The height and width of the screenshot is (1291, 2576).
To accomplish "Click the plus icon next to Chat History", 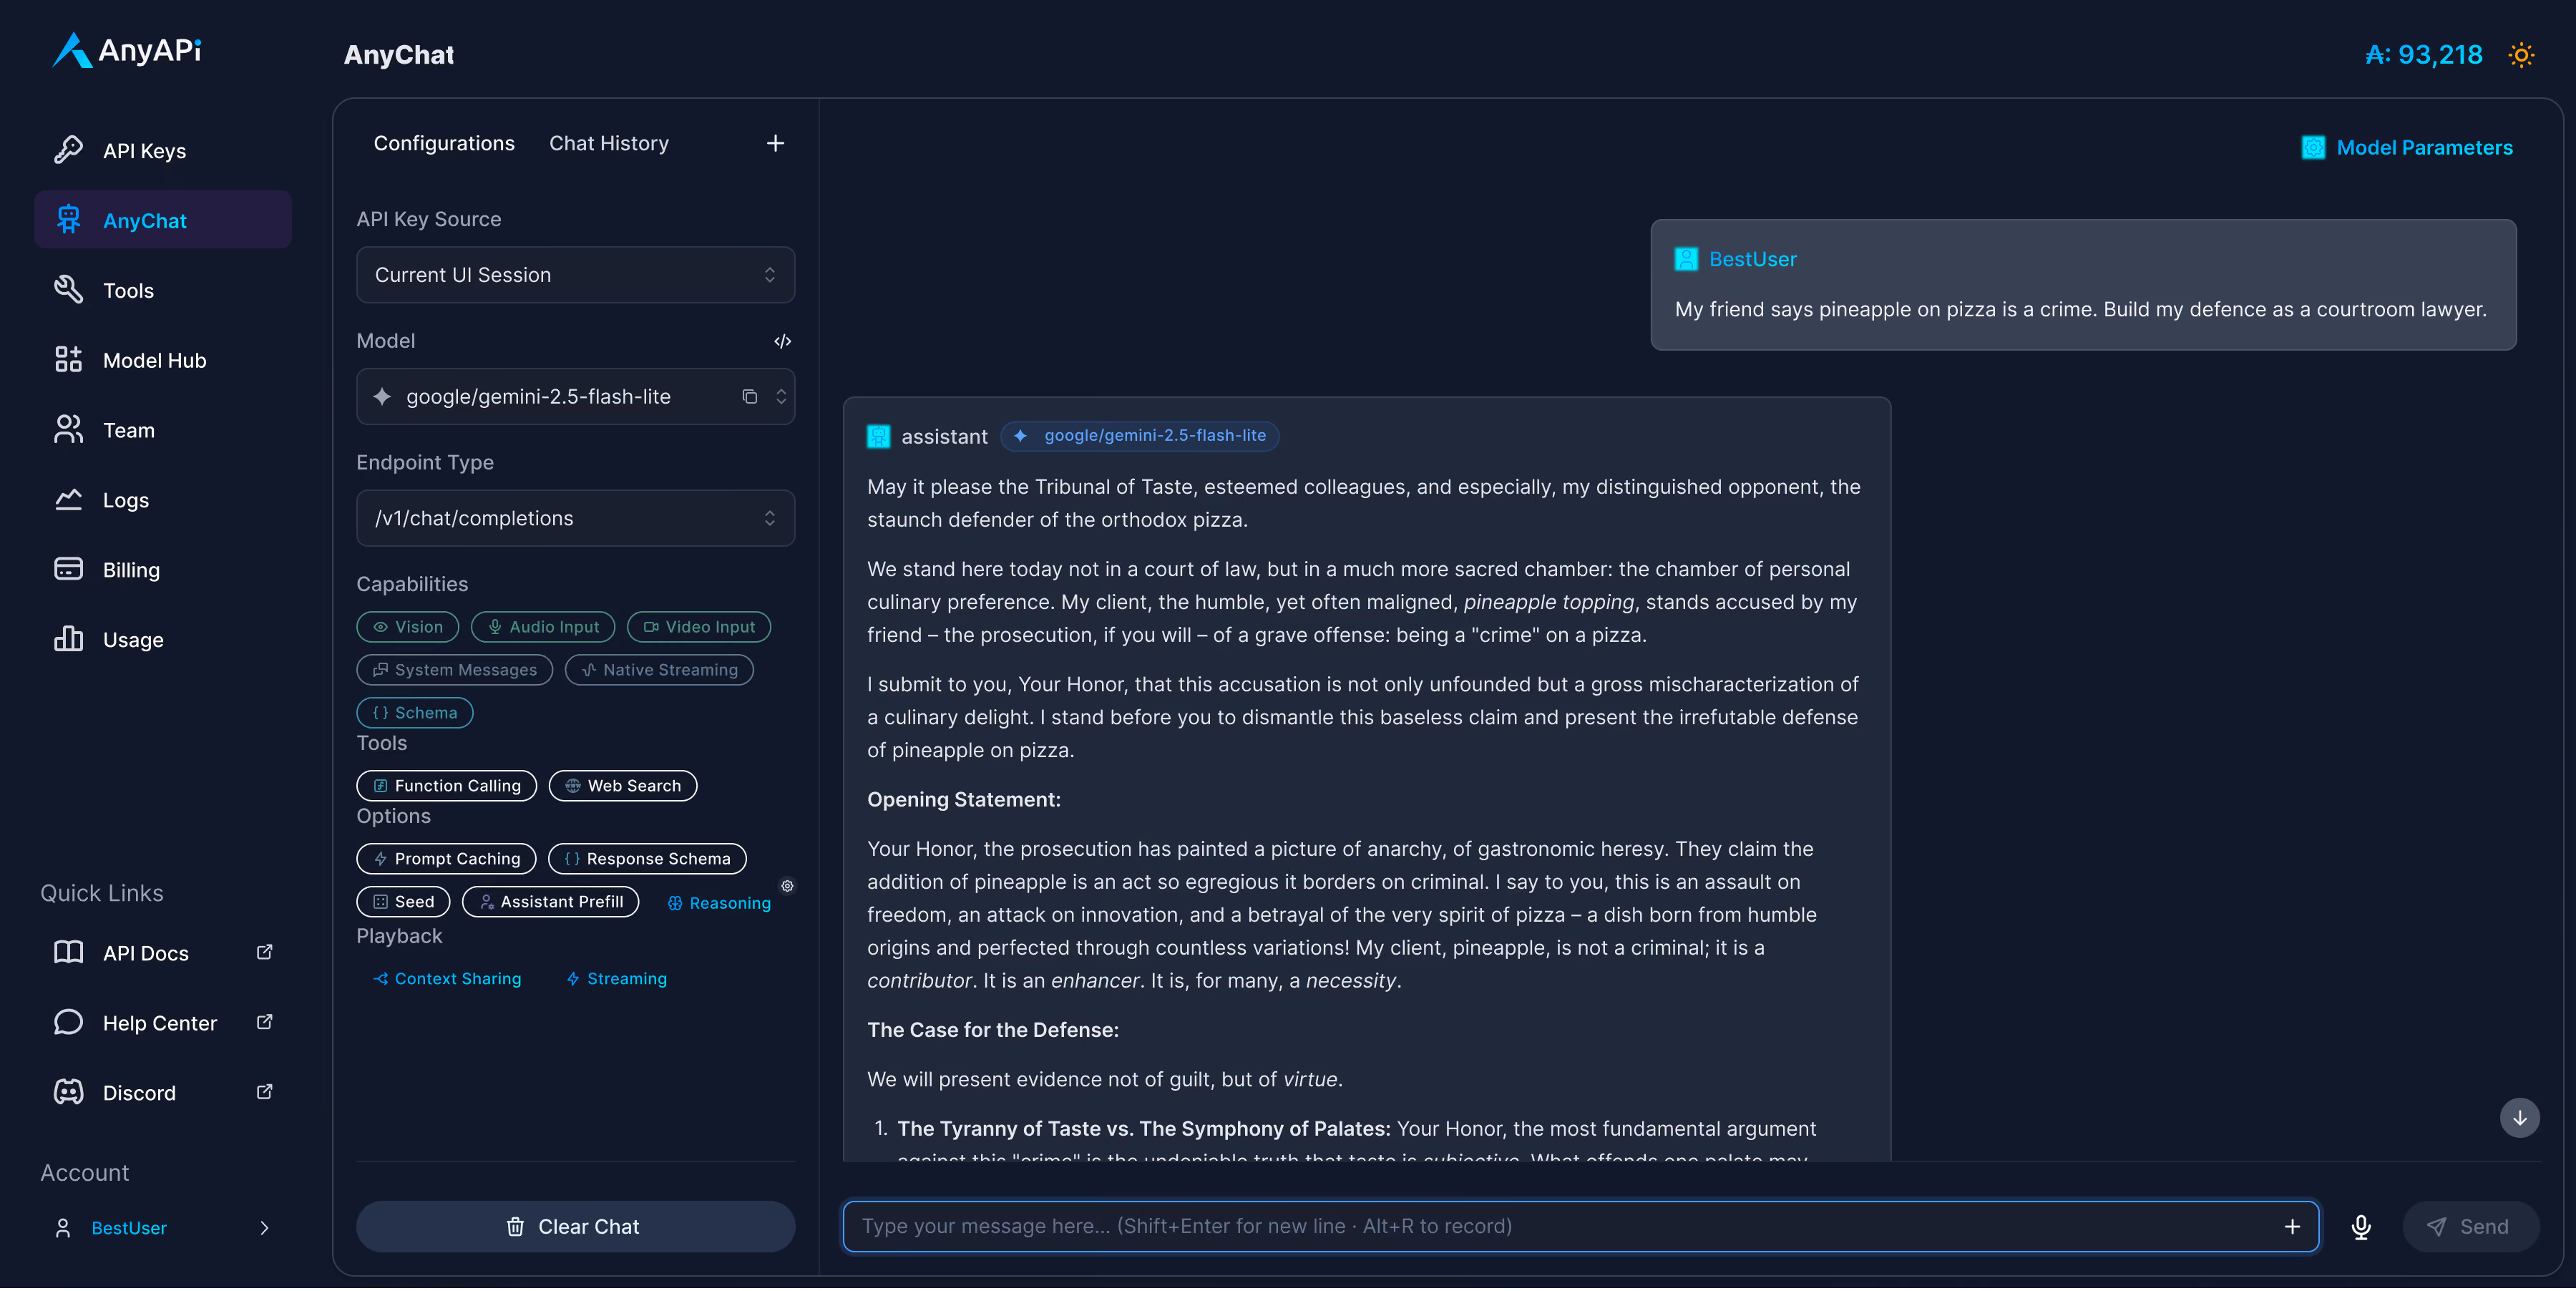I will [775, 144].
